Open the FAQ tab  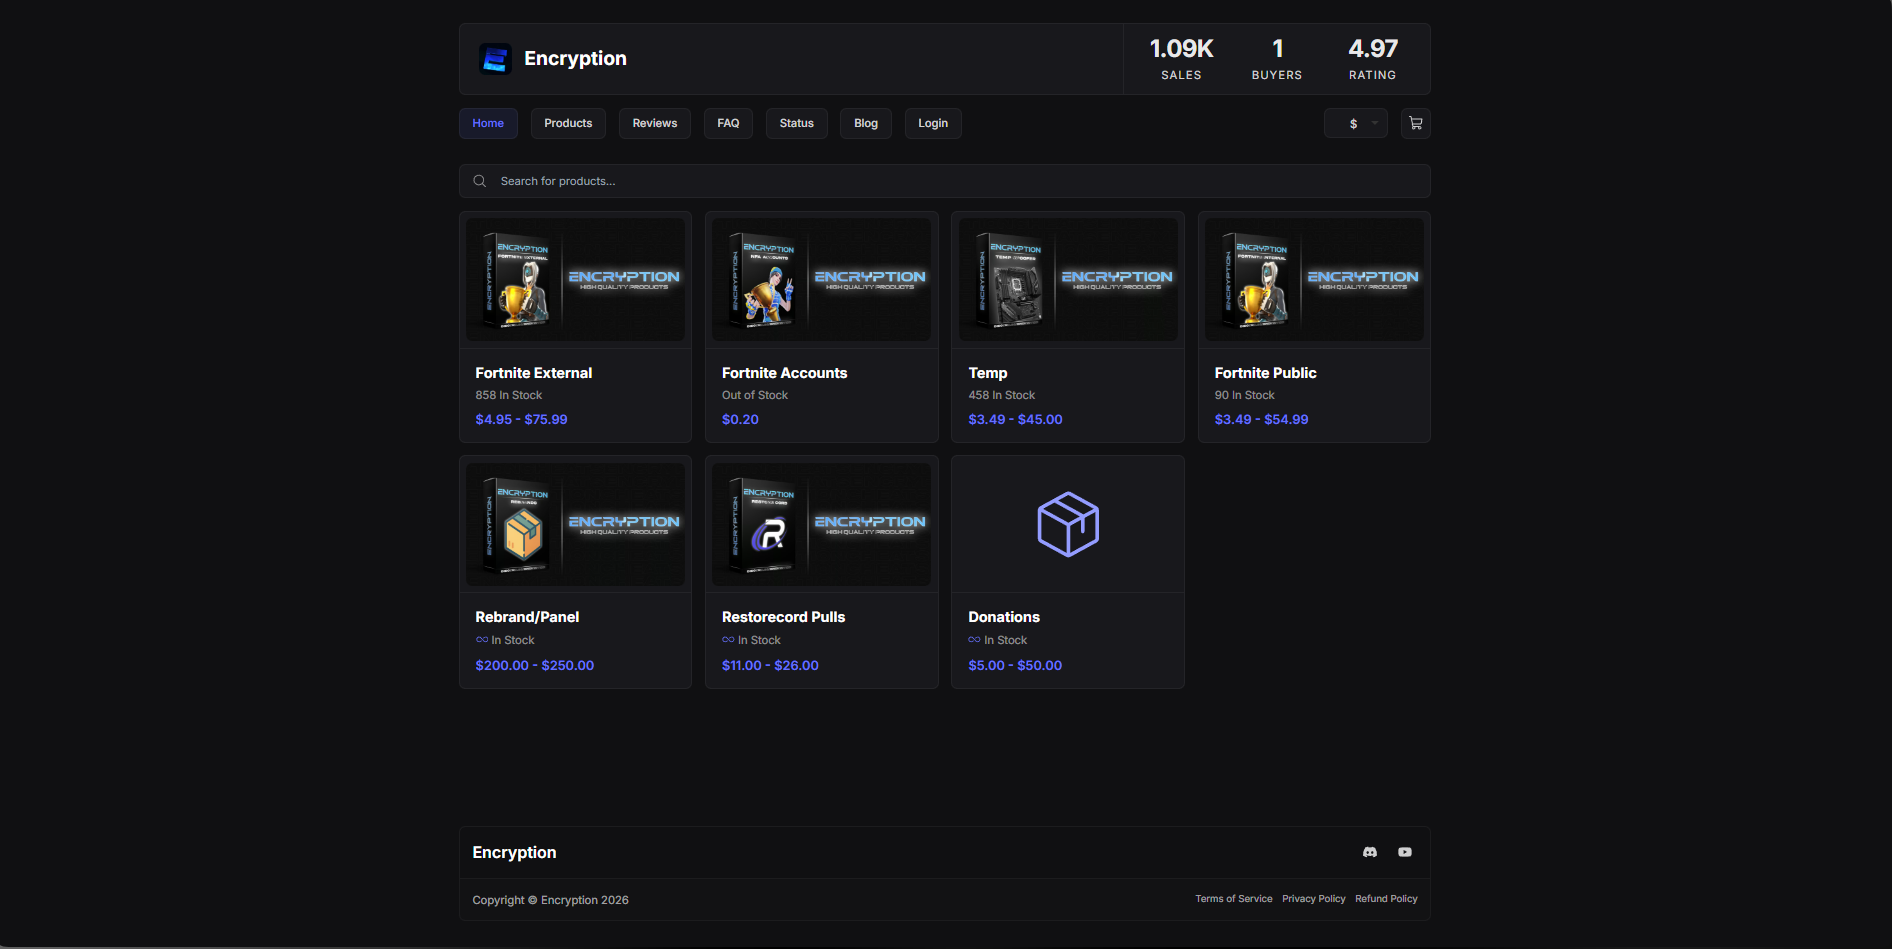[x=728, y=123]
